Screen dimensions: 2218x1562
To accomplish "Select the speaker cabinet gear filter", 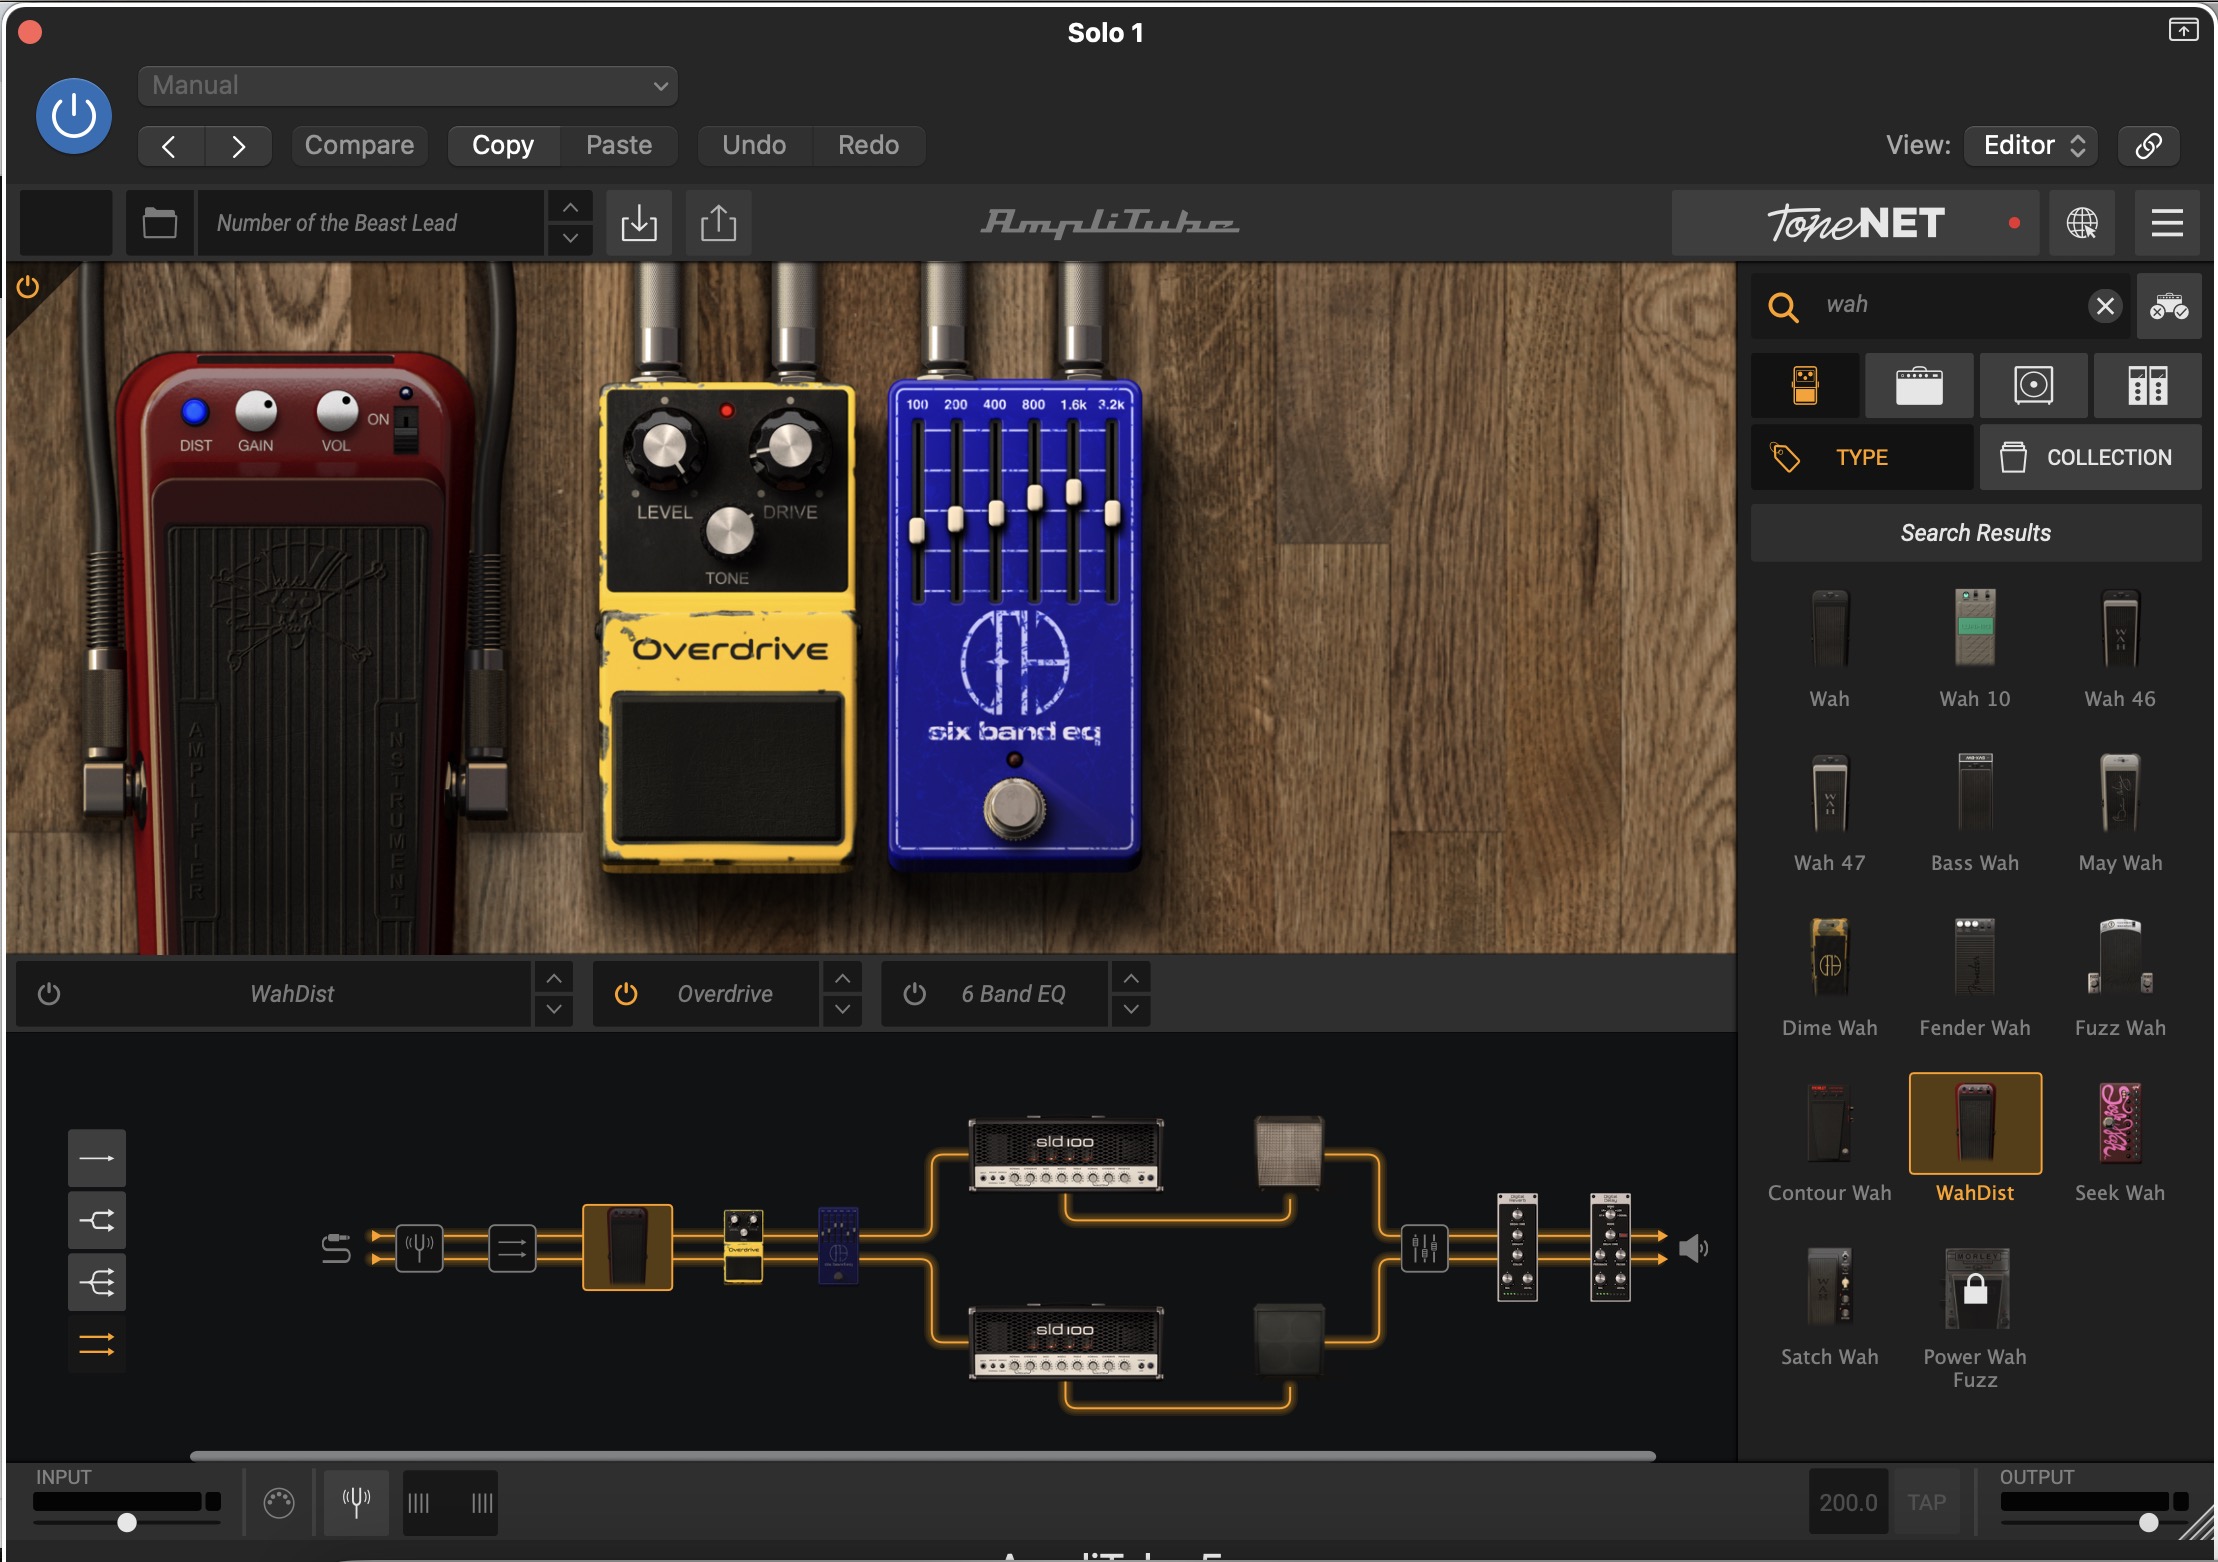I will [x=2033, y=385].
